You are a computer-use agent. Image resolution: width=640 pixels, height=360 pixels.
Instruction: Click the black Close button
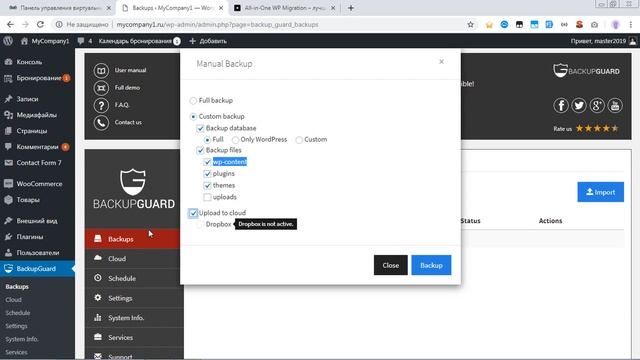tap(390, 265)
